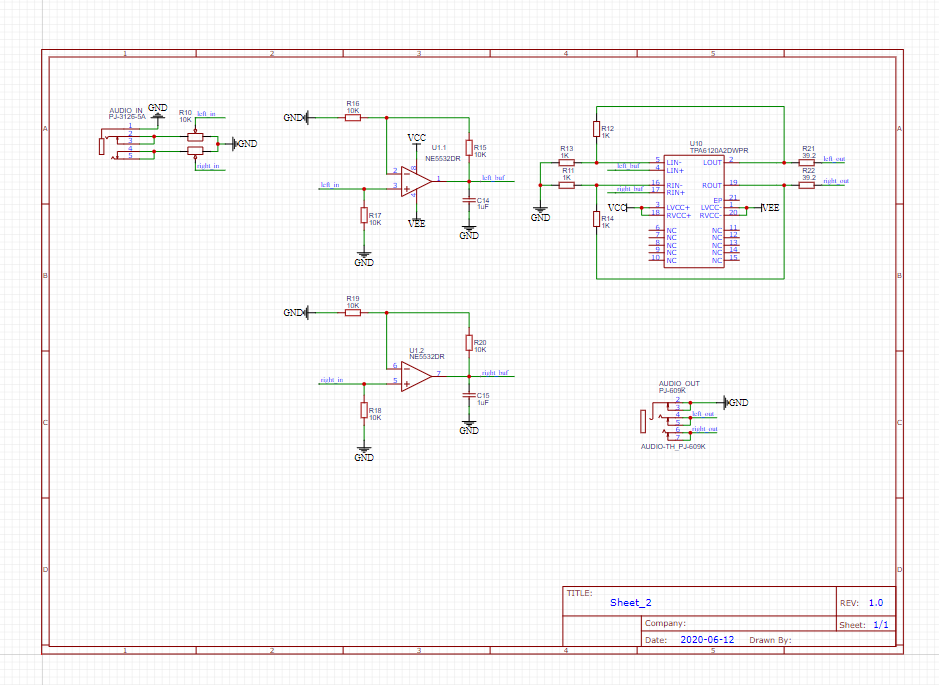This screenshot has height=685, width=939.
Task: Click right_buf net label at U1.2 output
Action: click(x=495, y=372)
